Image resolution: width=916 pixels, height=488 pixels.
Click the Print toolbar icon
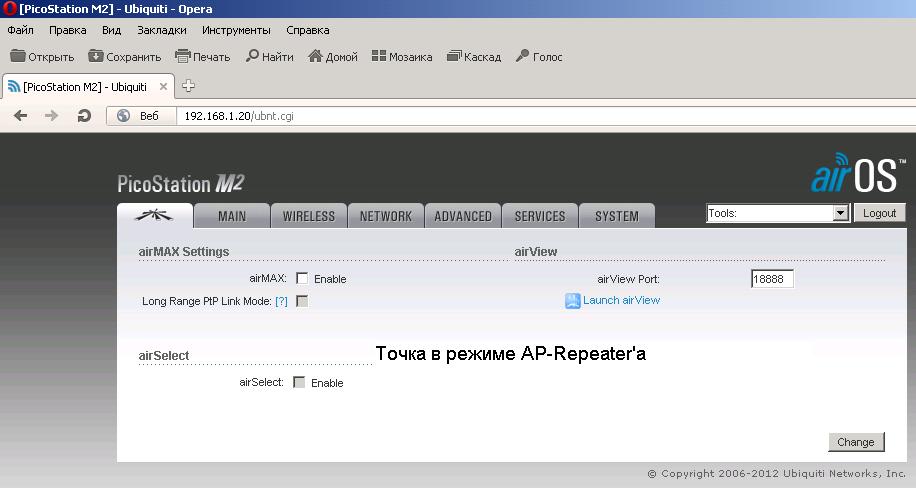pyautogui.click(x=183, y=56)
